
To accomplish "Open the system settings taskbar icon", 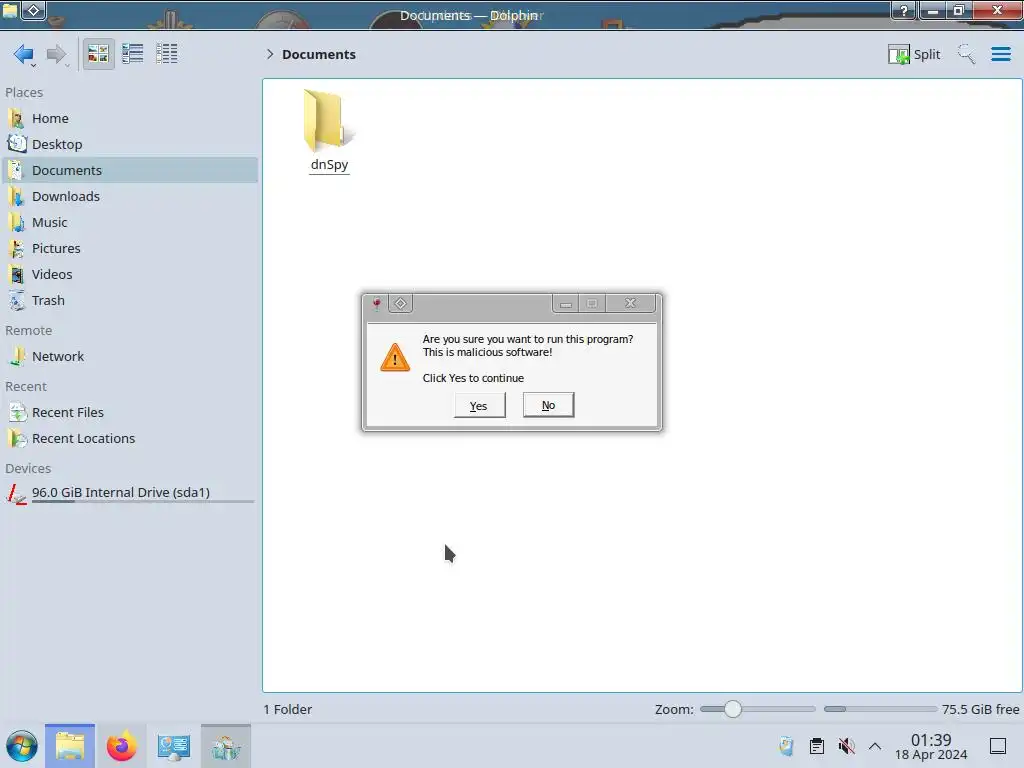I will pyautogui.click(x=174, y=746).
